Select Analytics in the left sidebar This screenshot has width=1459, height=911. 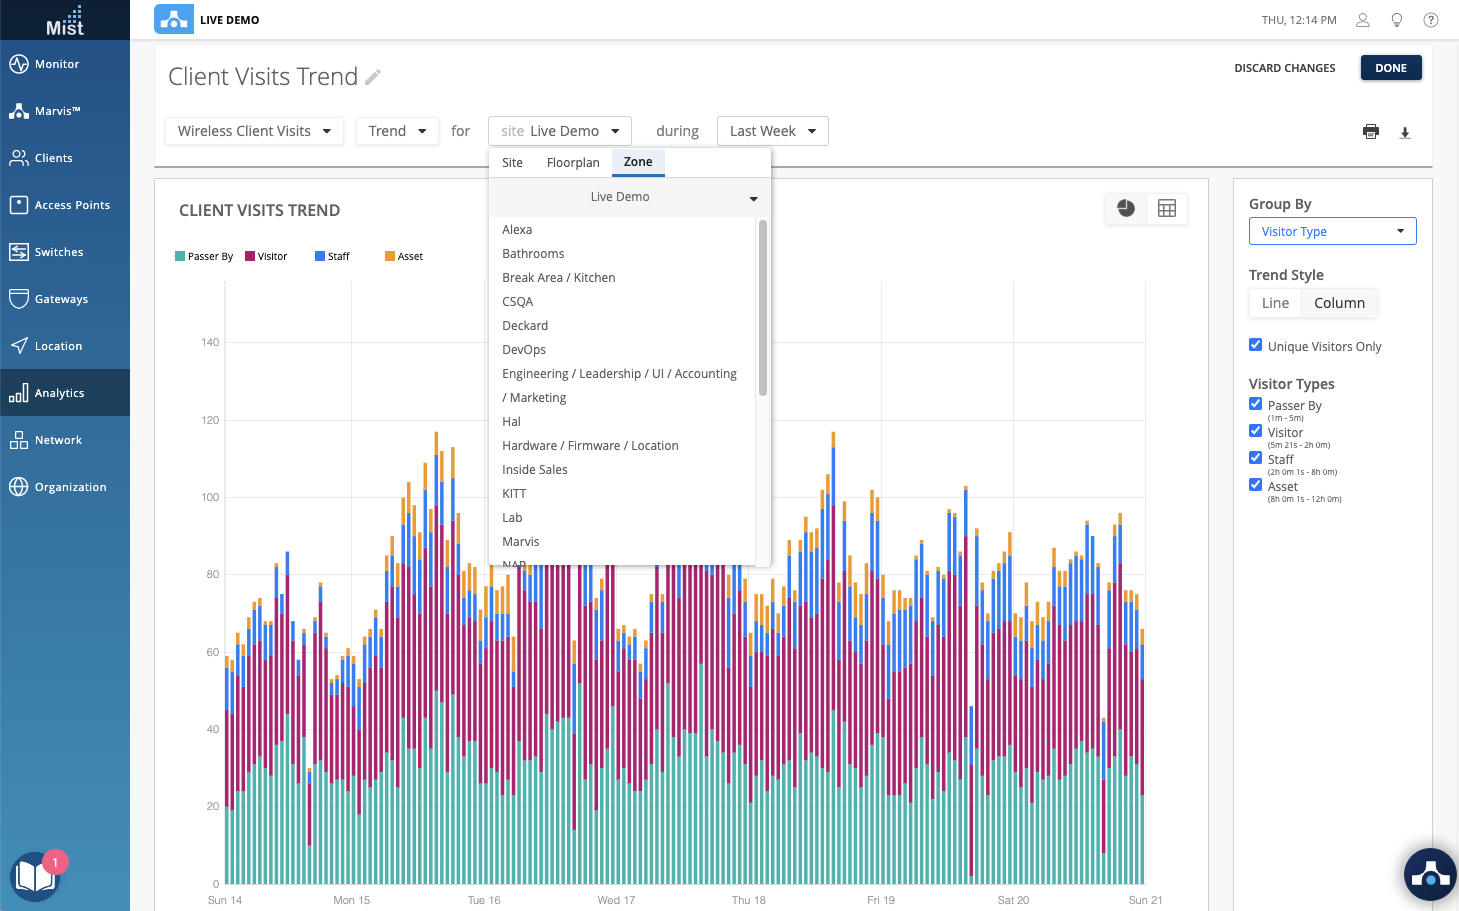pyautogui.click(x=60, y=393)
